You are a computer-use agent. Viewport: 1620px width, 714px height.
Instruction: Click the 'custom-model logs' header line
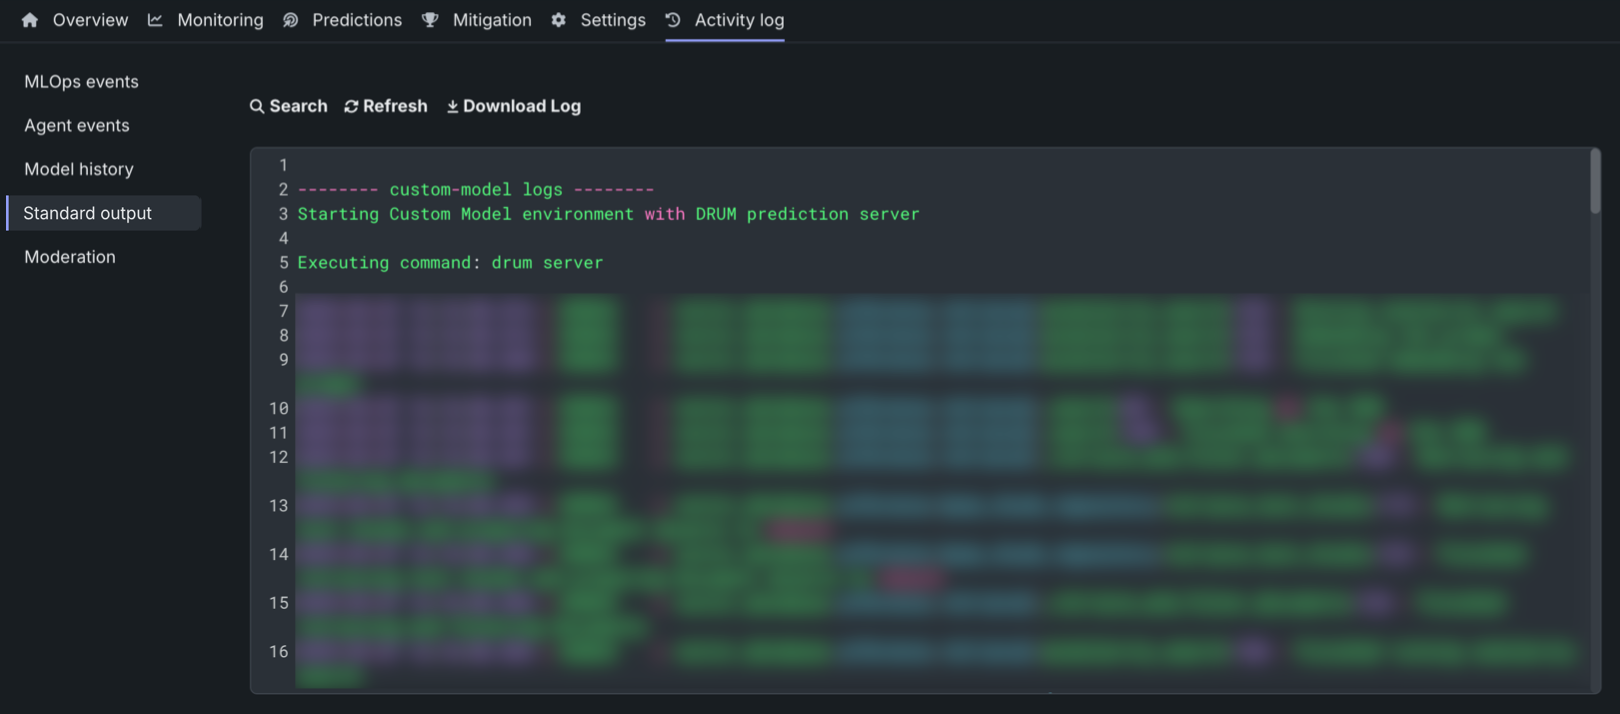[x=476, y=190]
